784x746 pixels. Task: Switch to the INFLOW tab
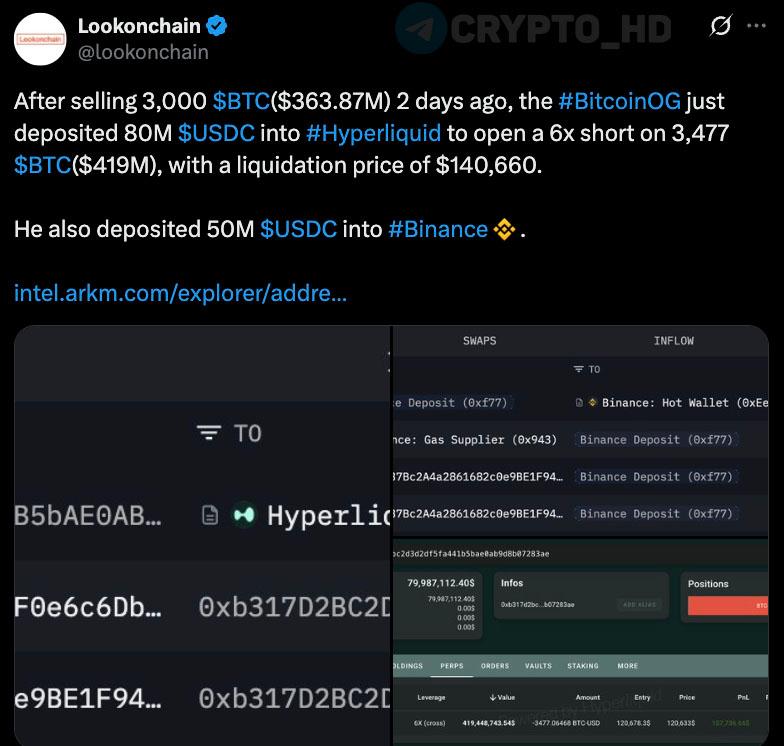(x=673, y=341)
